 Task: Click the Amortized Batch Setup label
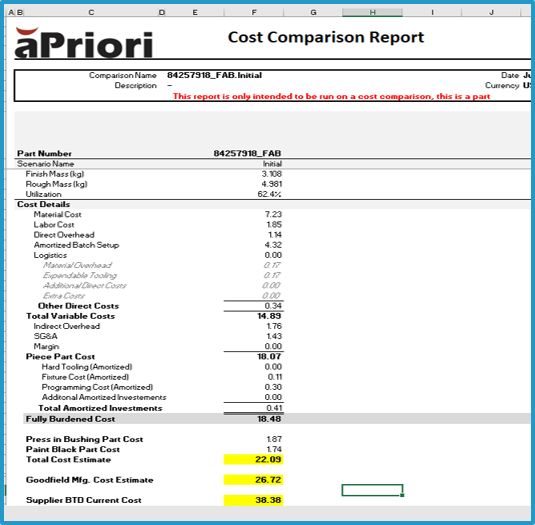(x=76, y=245)
